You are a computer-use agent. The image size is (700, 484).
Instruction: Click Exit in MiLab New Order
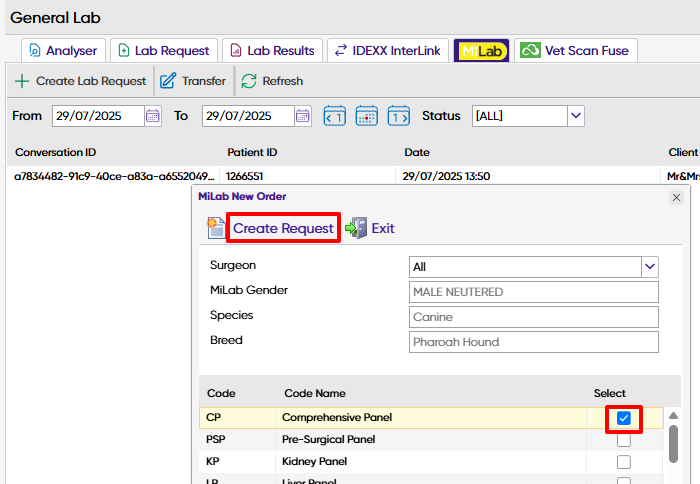[x=383, y=228]
